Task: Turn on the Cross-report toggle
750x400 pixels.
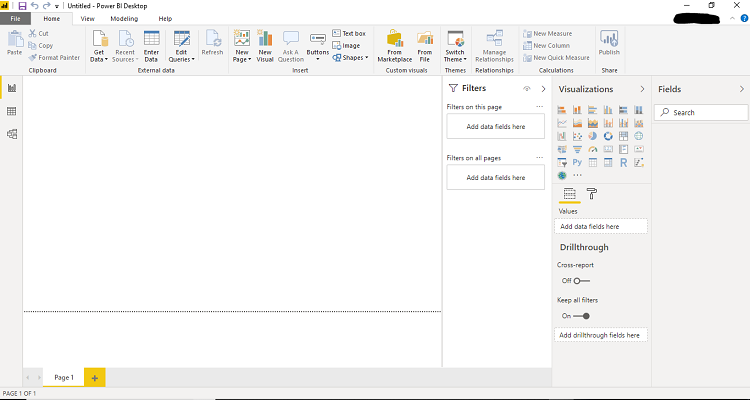Action: point(582,281)
